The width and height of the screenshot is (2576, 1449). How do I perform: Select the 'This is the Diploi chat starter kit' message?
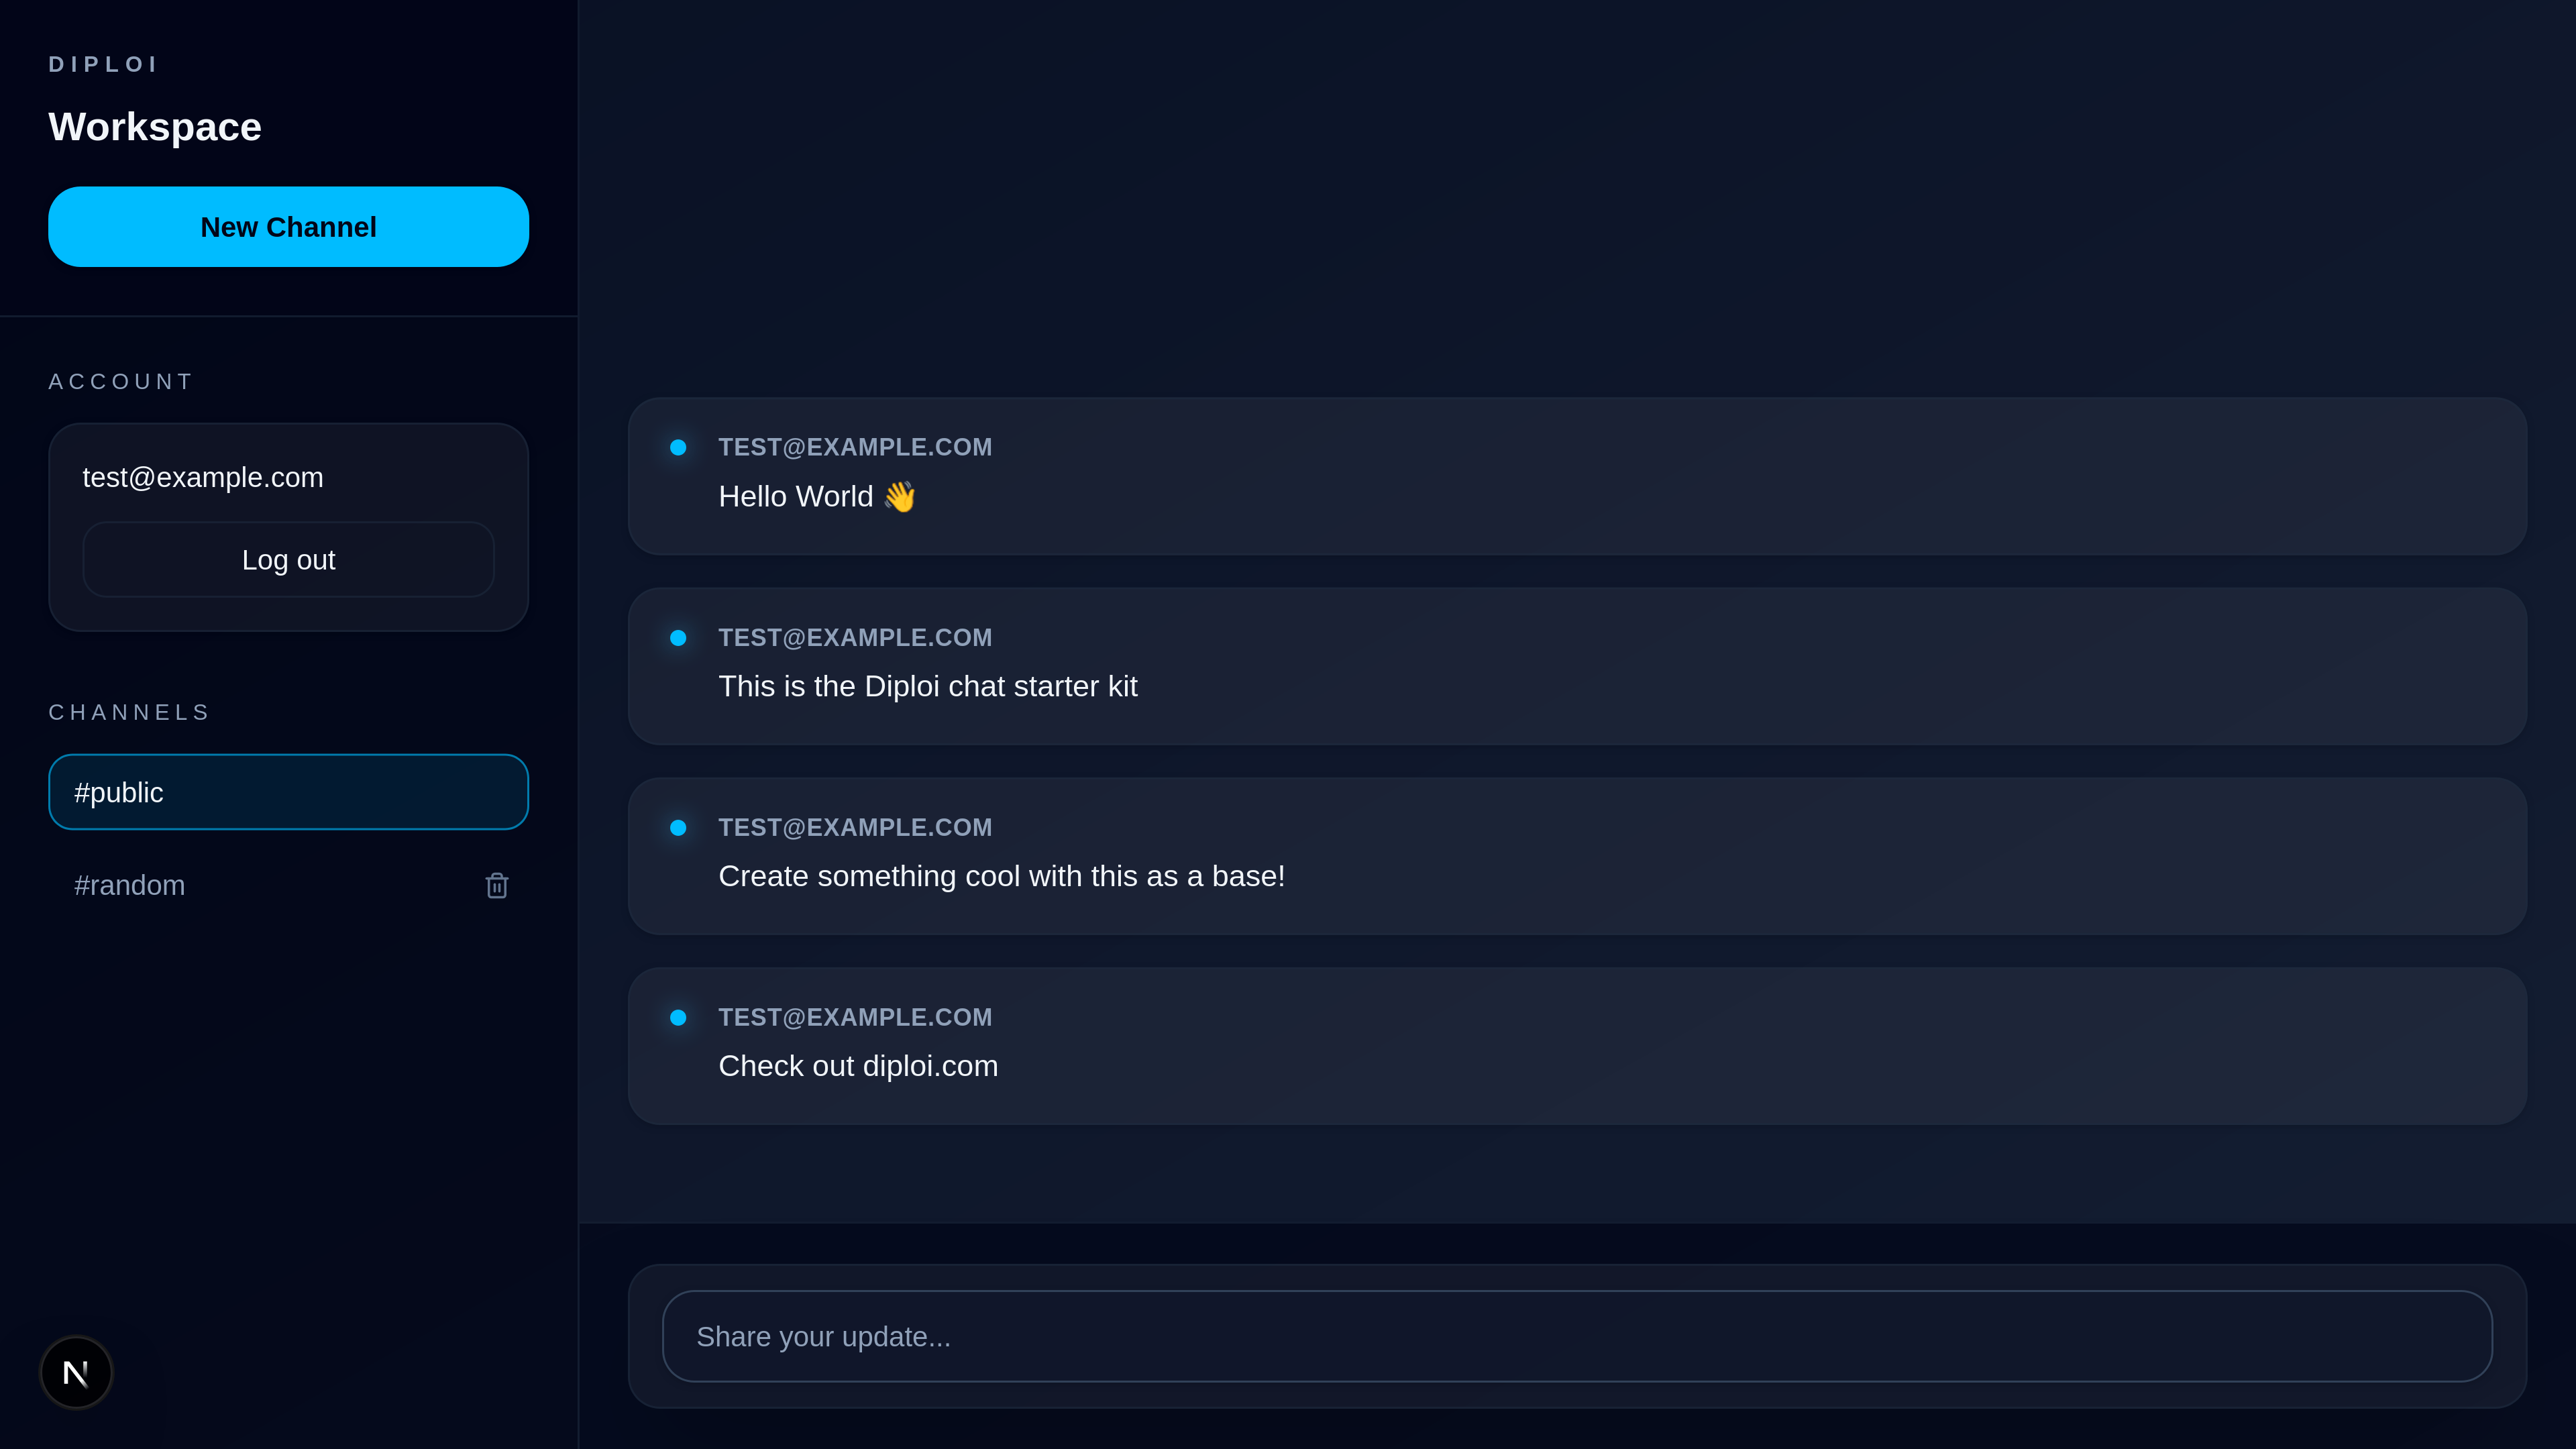927,686
